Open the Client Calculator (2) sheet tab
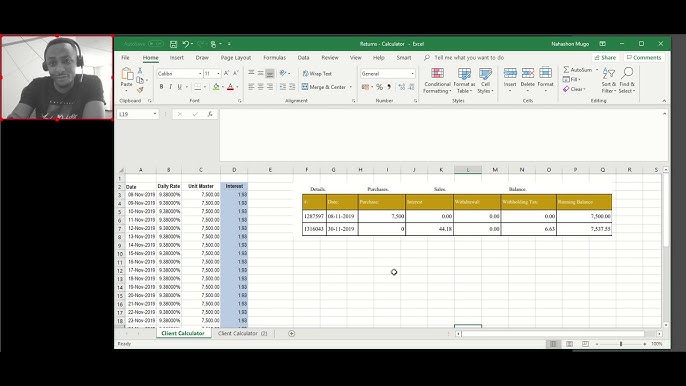 [242, 333]
